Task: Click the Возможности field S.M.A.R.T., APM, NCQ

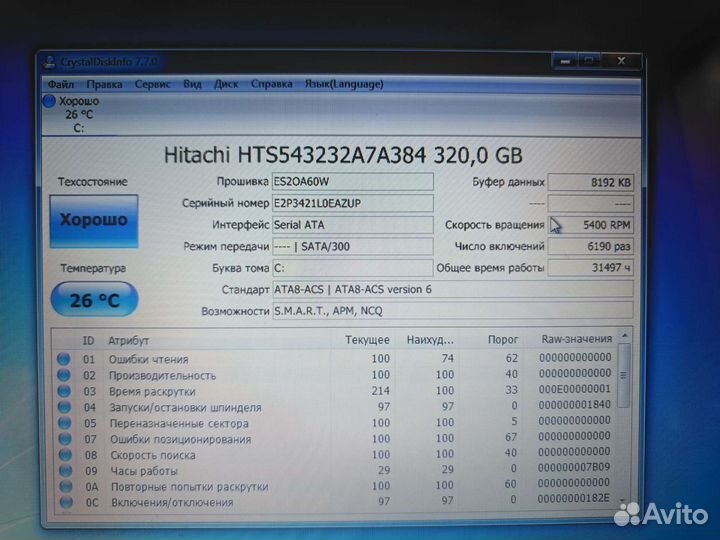Action: pos(453,311)
